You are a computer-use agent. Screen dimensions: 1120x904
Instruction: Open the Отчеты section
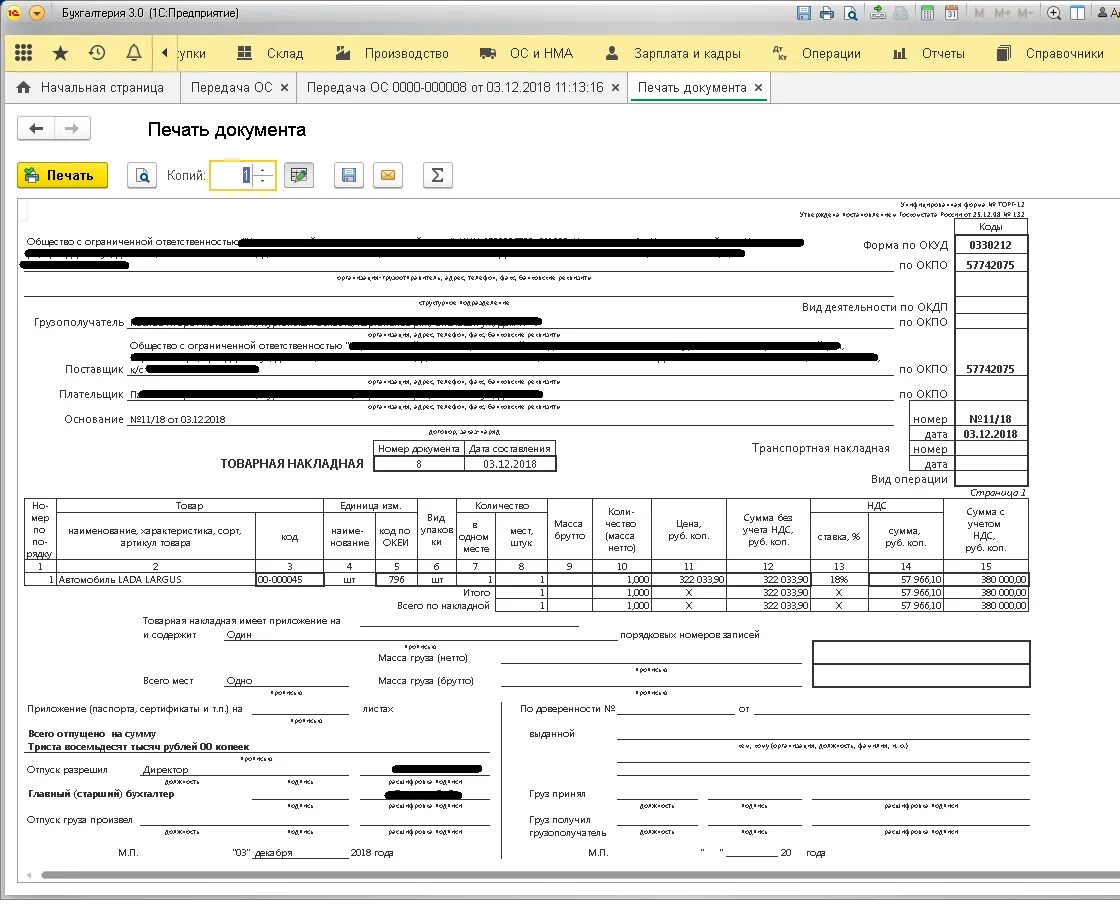(x=929, y=53)
